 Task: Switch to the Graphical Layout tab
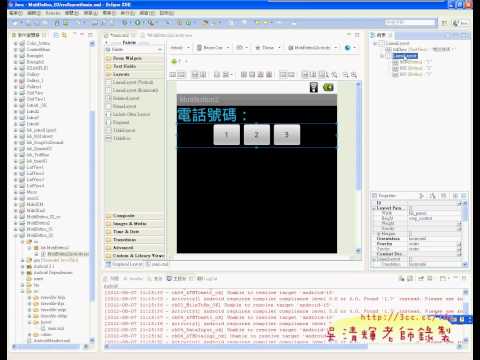click(x=124, y=264)
